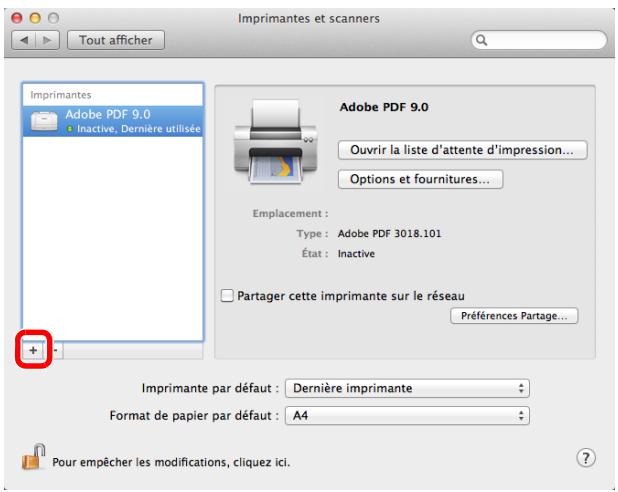
Task: Click the minus button to remove printer
Action: click(x=56, y=350)
